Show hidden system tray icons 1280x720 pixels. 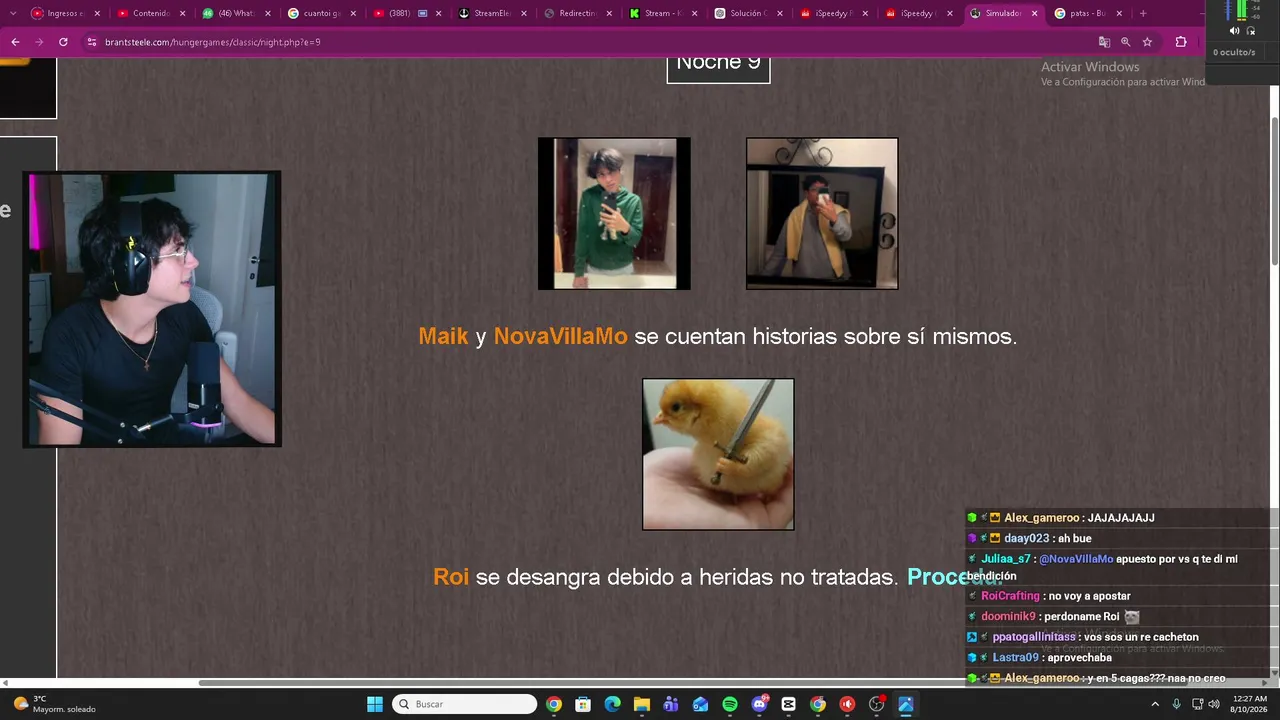click(x=1155, y=704)
